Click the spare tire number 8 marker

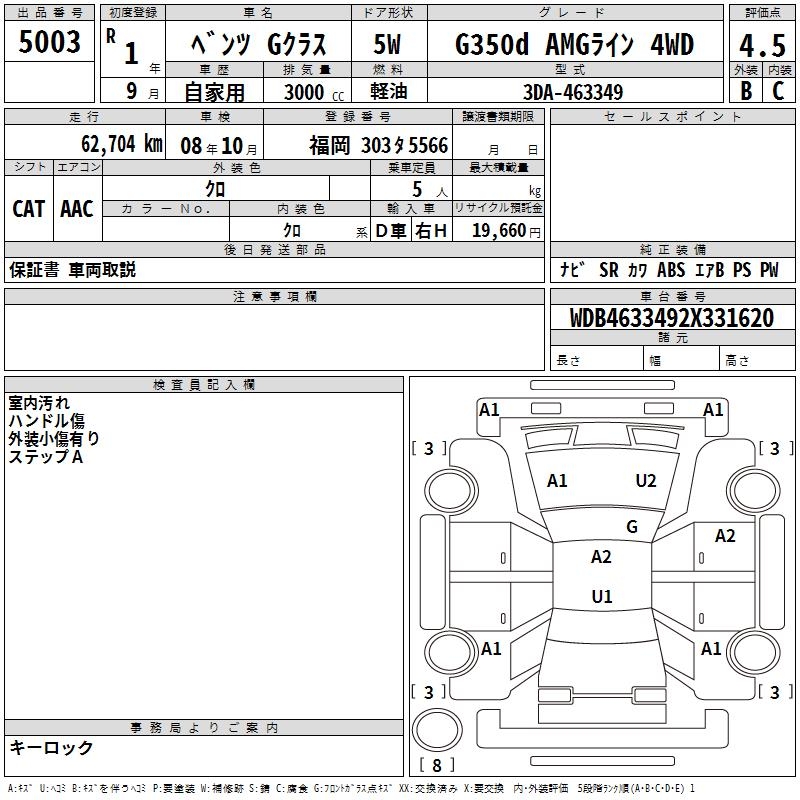[436, 766]
